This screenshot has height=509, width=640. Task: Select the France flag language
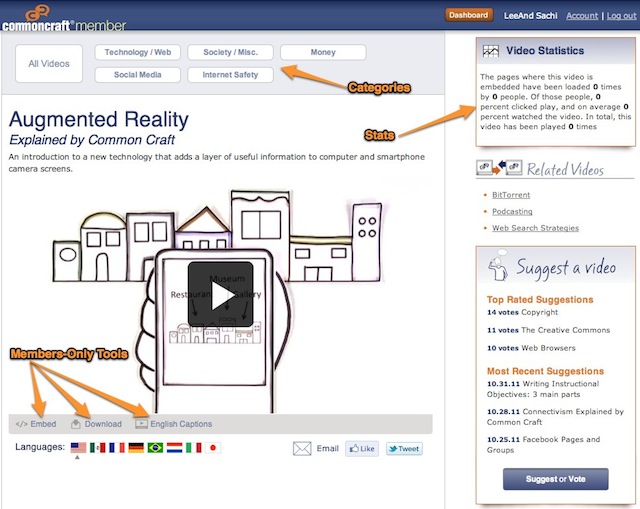click(117, 448)
